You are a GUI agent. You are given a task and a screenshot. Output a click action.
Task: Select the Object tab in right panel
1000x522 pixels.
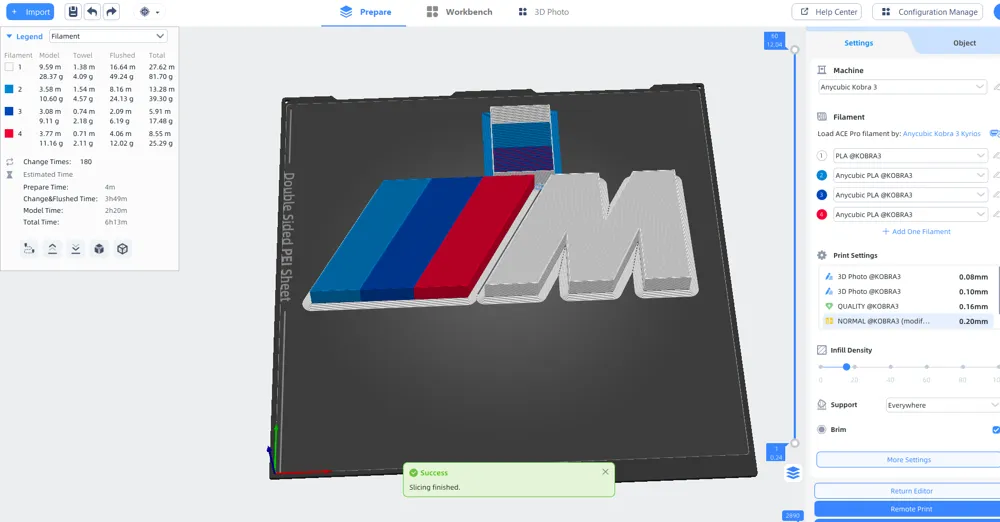point(964,43)
